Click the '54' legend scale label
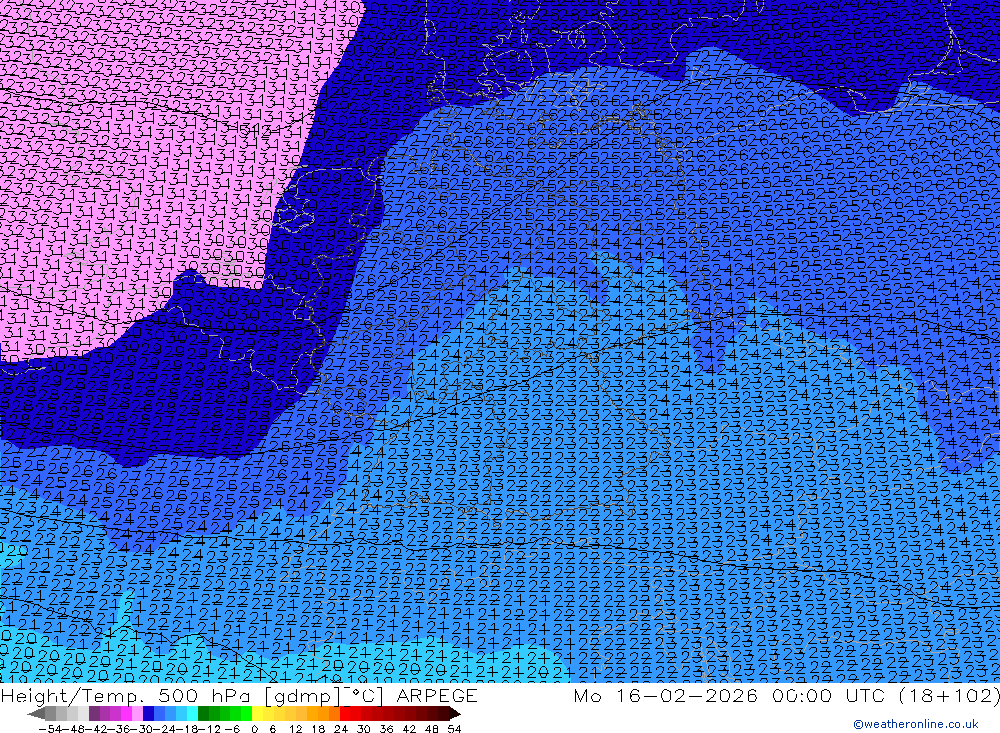 pos(454,729)
